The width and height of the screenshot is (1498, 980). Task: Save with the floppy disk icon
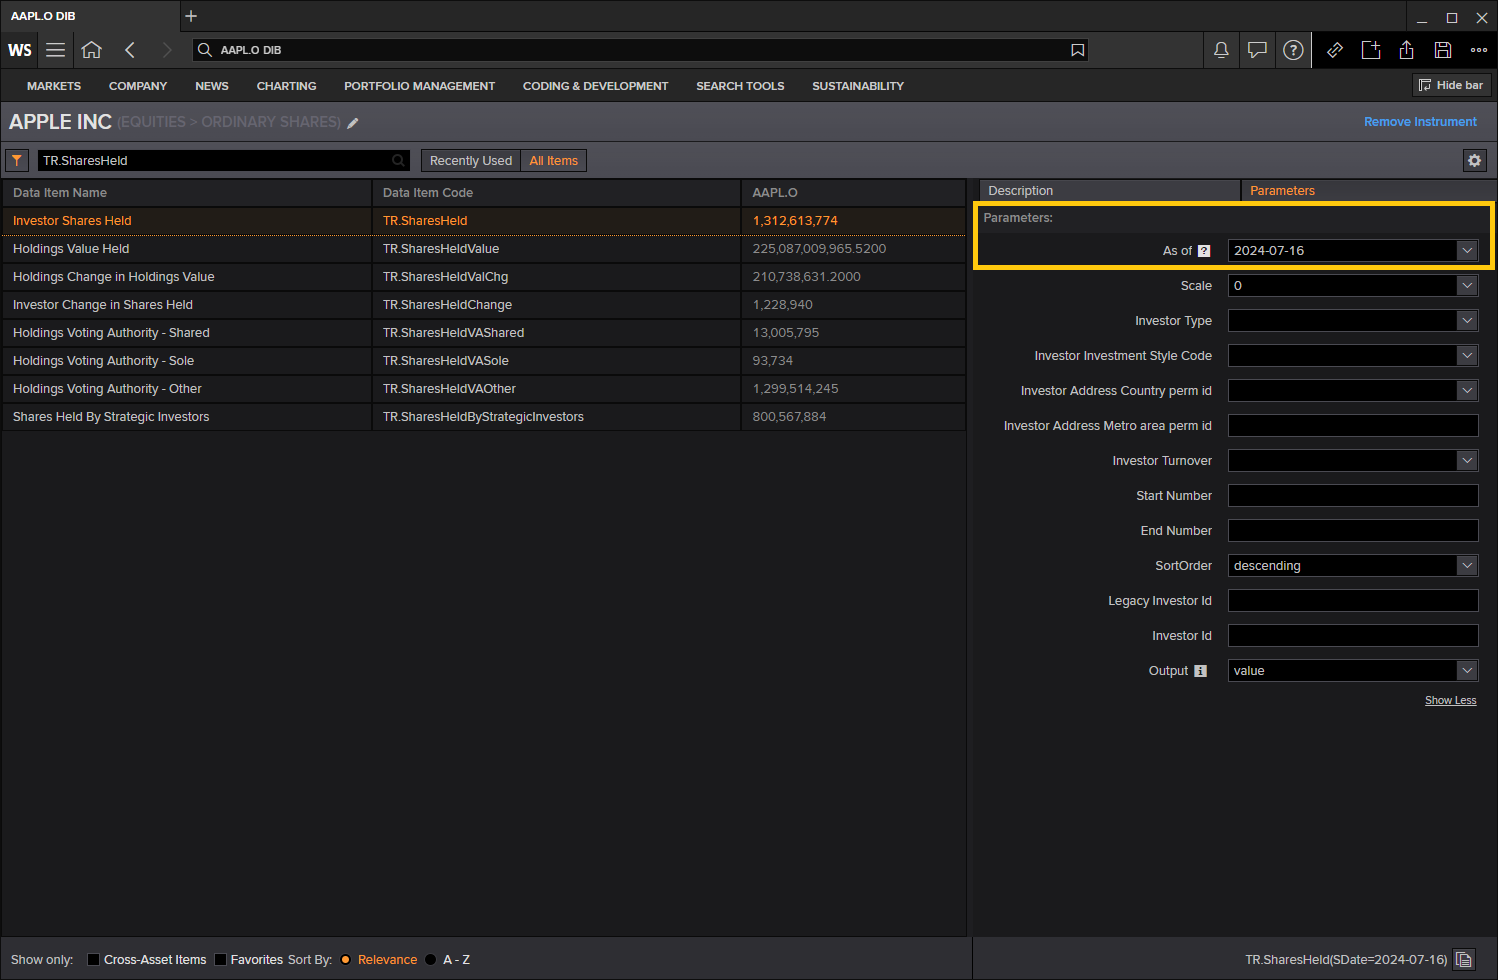(1443, 50)
